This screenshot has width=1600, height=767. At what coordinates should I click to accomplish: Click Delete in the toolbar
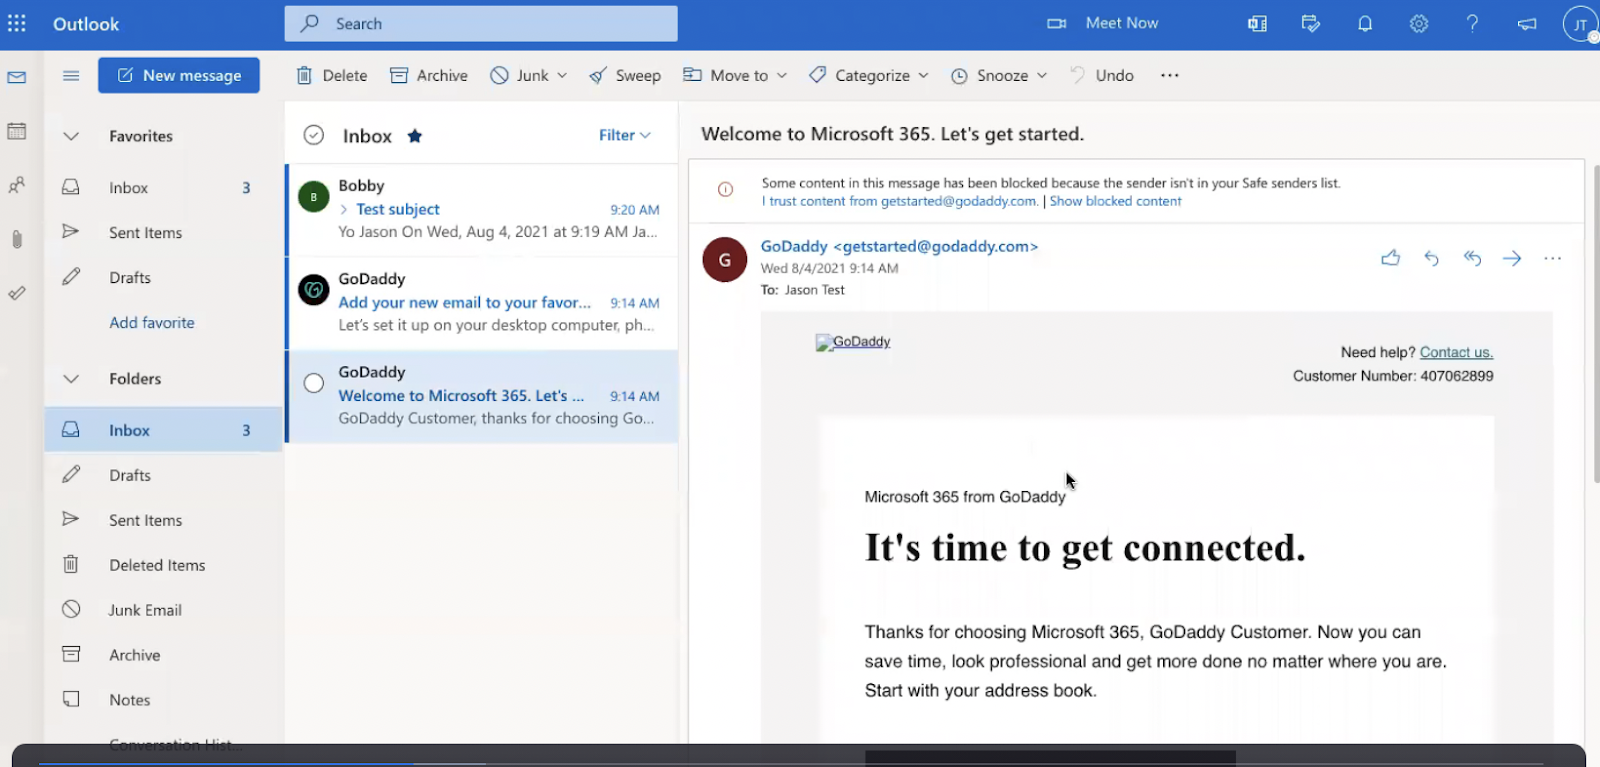(332, 75)
